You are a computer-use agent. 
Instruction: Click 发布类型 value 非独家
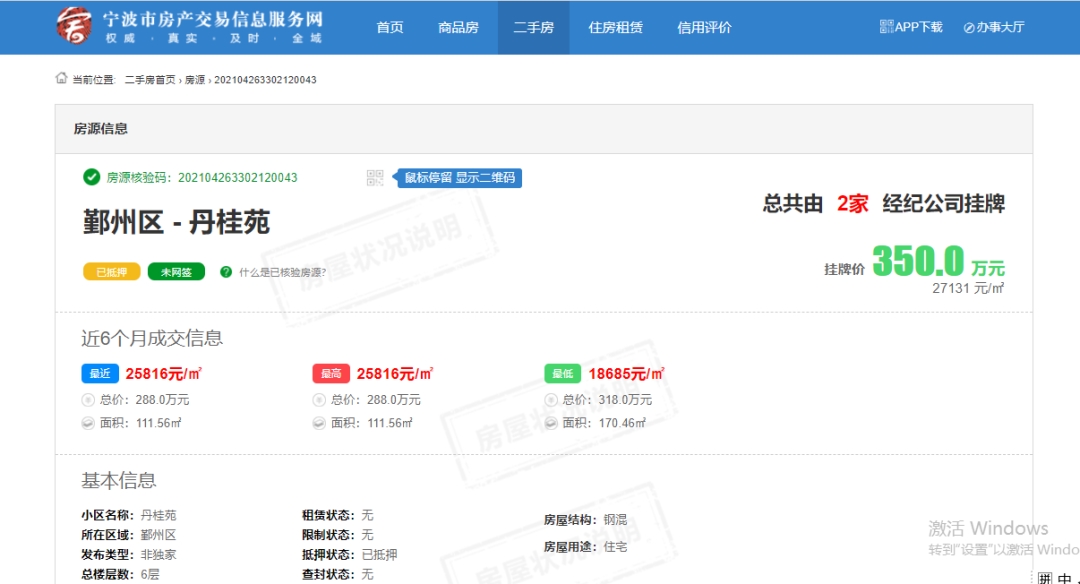pos(158,555)
